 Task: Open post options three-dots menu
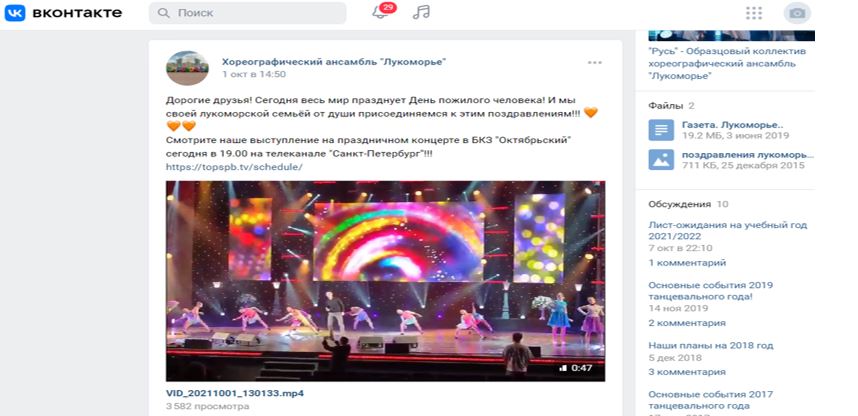point(595,62)
